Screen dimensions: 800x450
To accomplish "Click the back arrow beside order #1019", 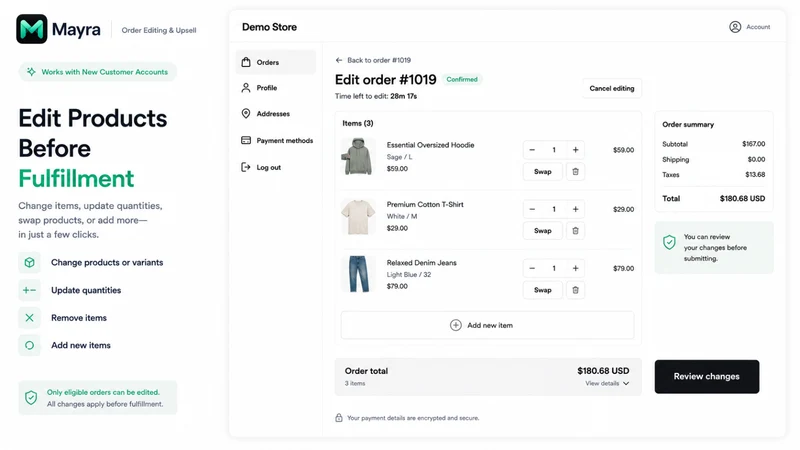I will click(x=339, y=60).
